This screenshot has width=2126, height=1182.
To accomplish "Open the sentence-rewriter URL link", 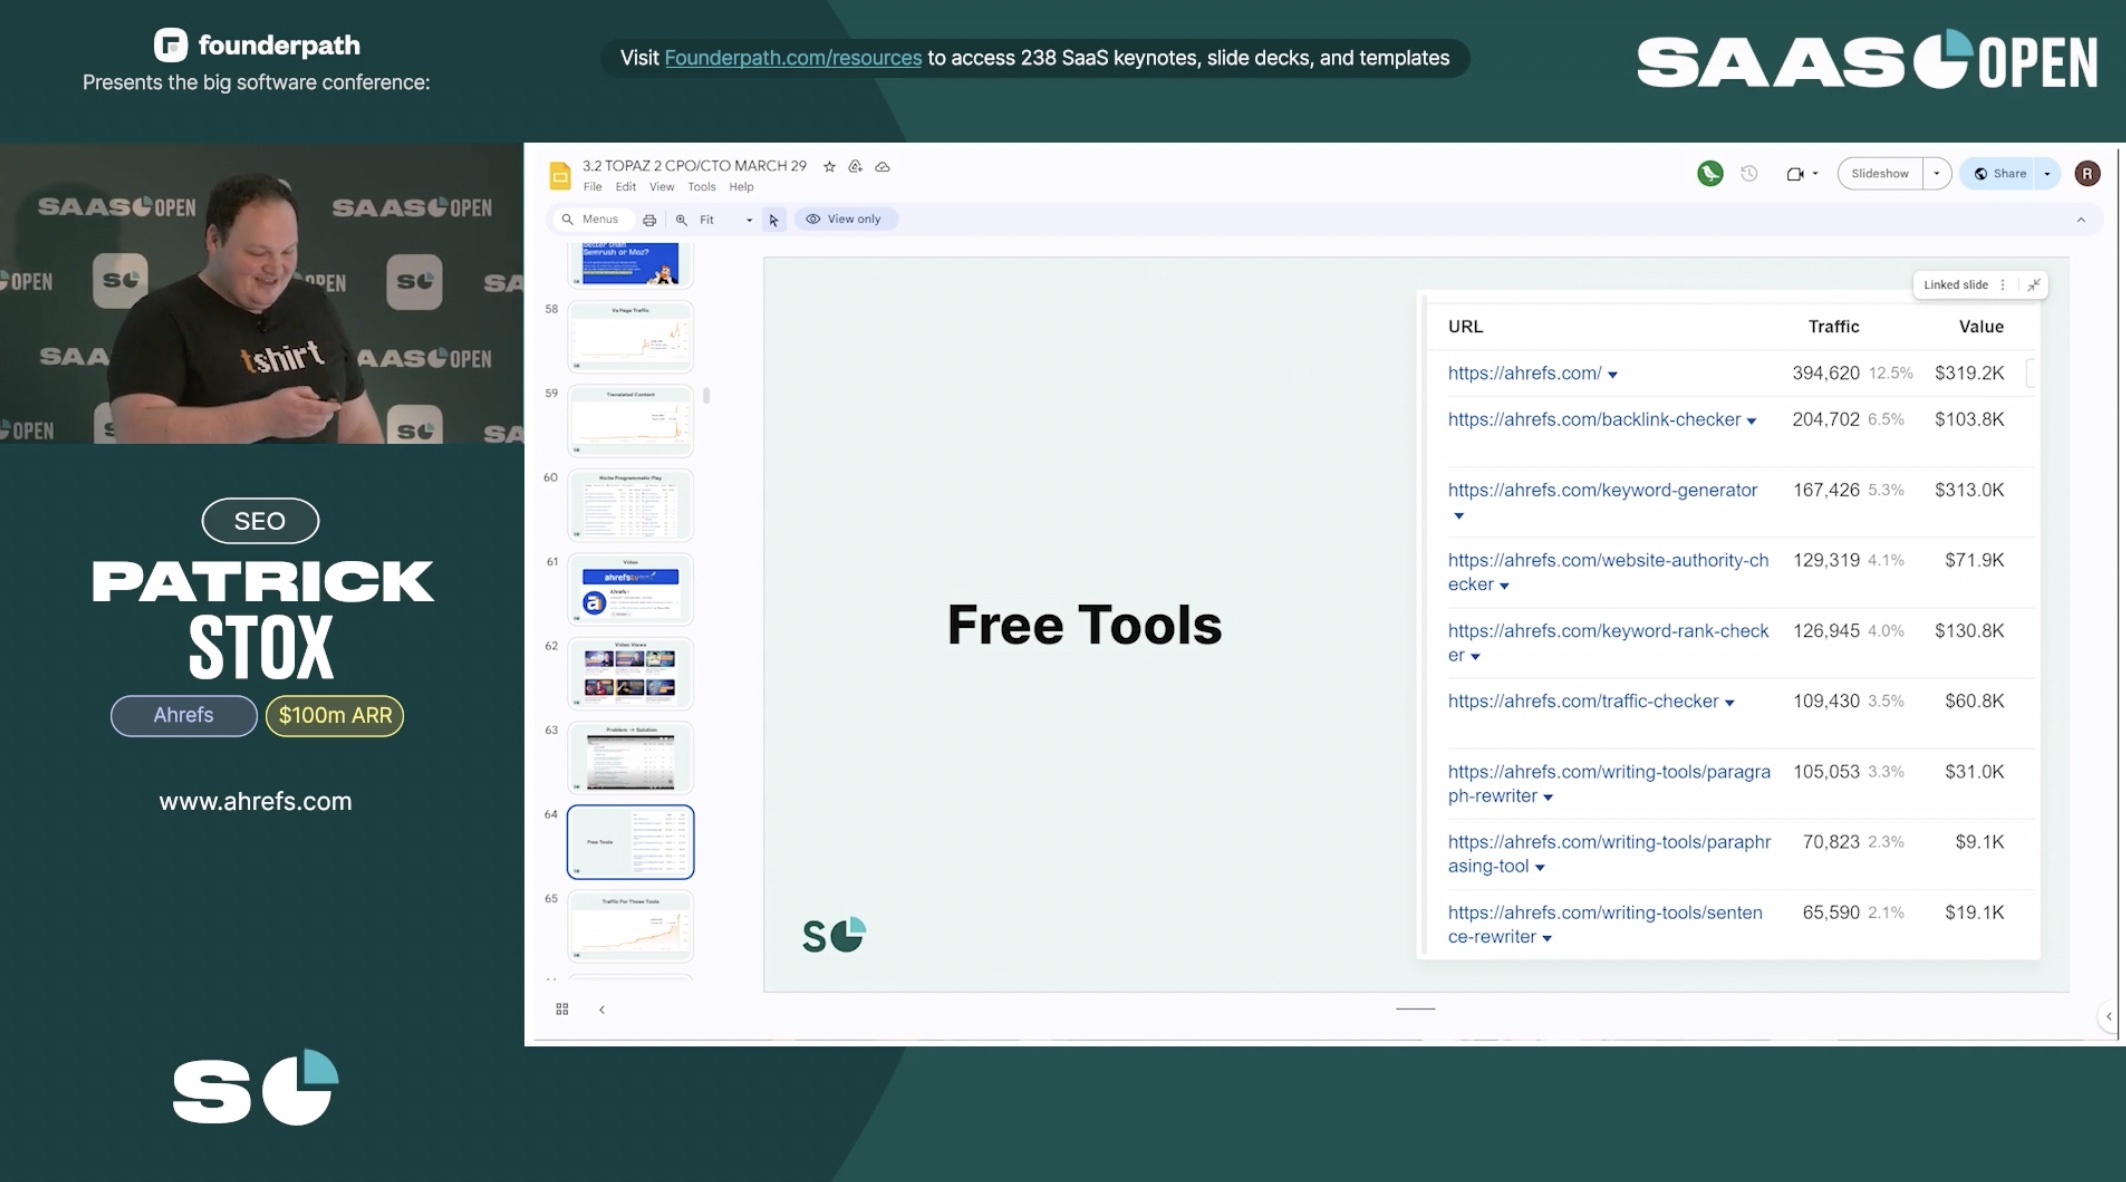I will coord(1605,925).
